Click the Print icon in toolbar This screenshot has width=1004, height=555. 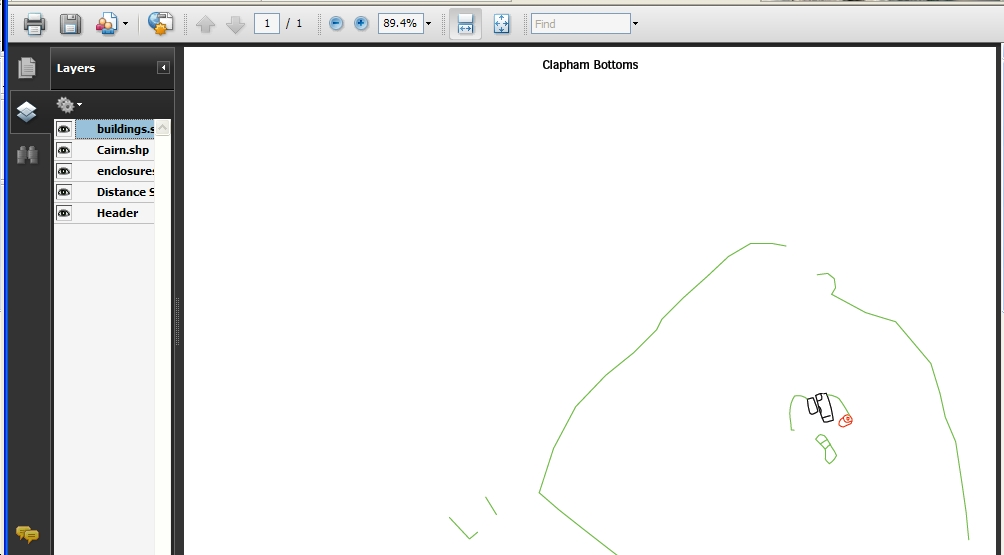34,24
